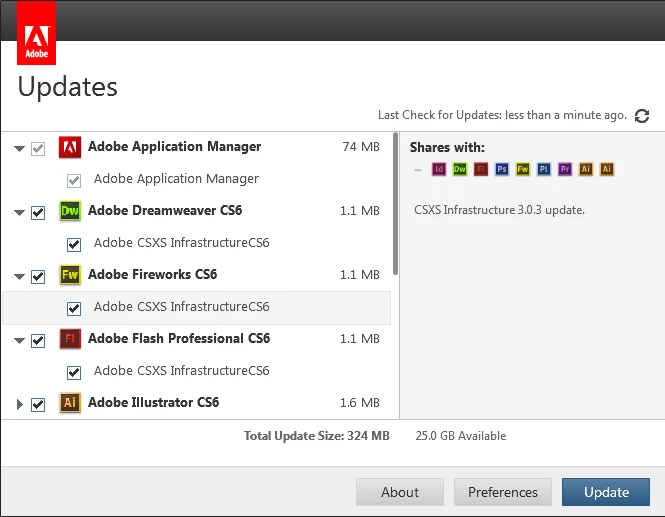Click the Adobe Application Manager product icon
Screen dimensions: 665x517
[70, 148]
